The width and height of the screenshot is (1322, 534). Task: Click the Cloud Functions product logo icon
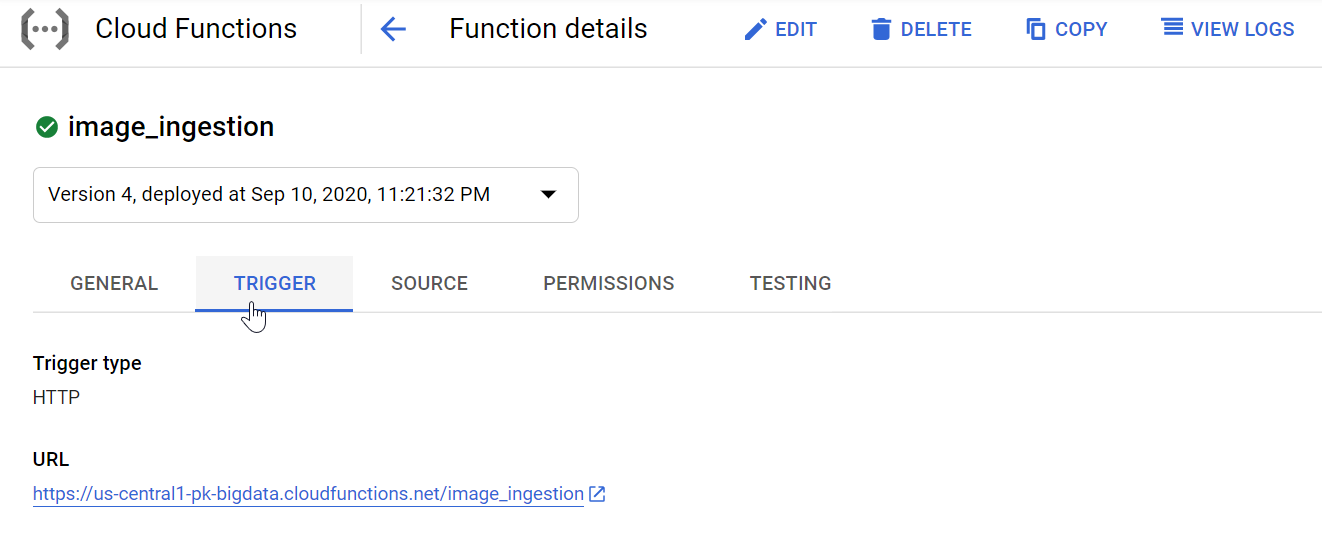(x=45, y=29)
